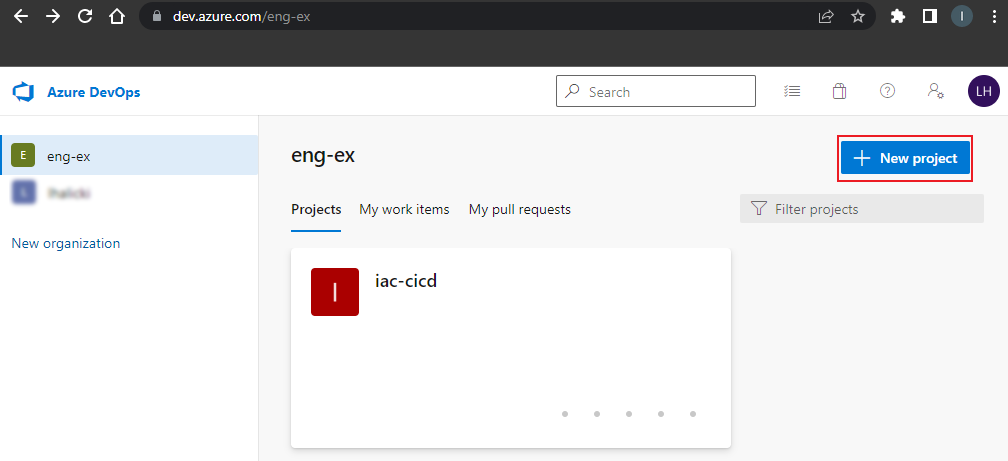Image resolution: width=1008 pixels, height=461 pixels.
Task: Open the browser home page
Action: coord(116,17)
